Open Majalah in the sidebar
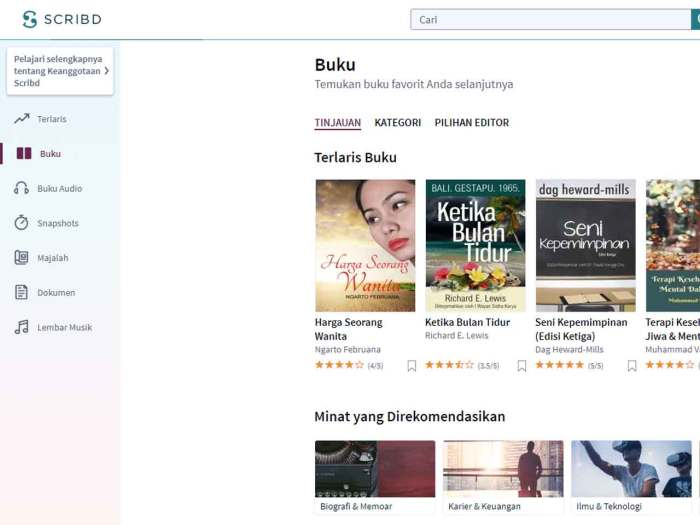Image resolution: width=700 pixels, height=525 pixels. (53, 258)
